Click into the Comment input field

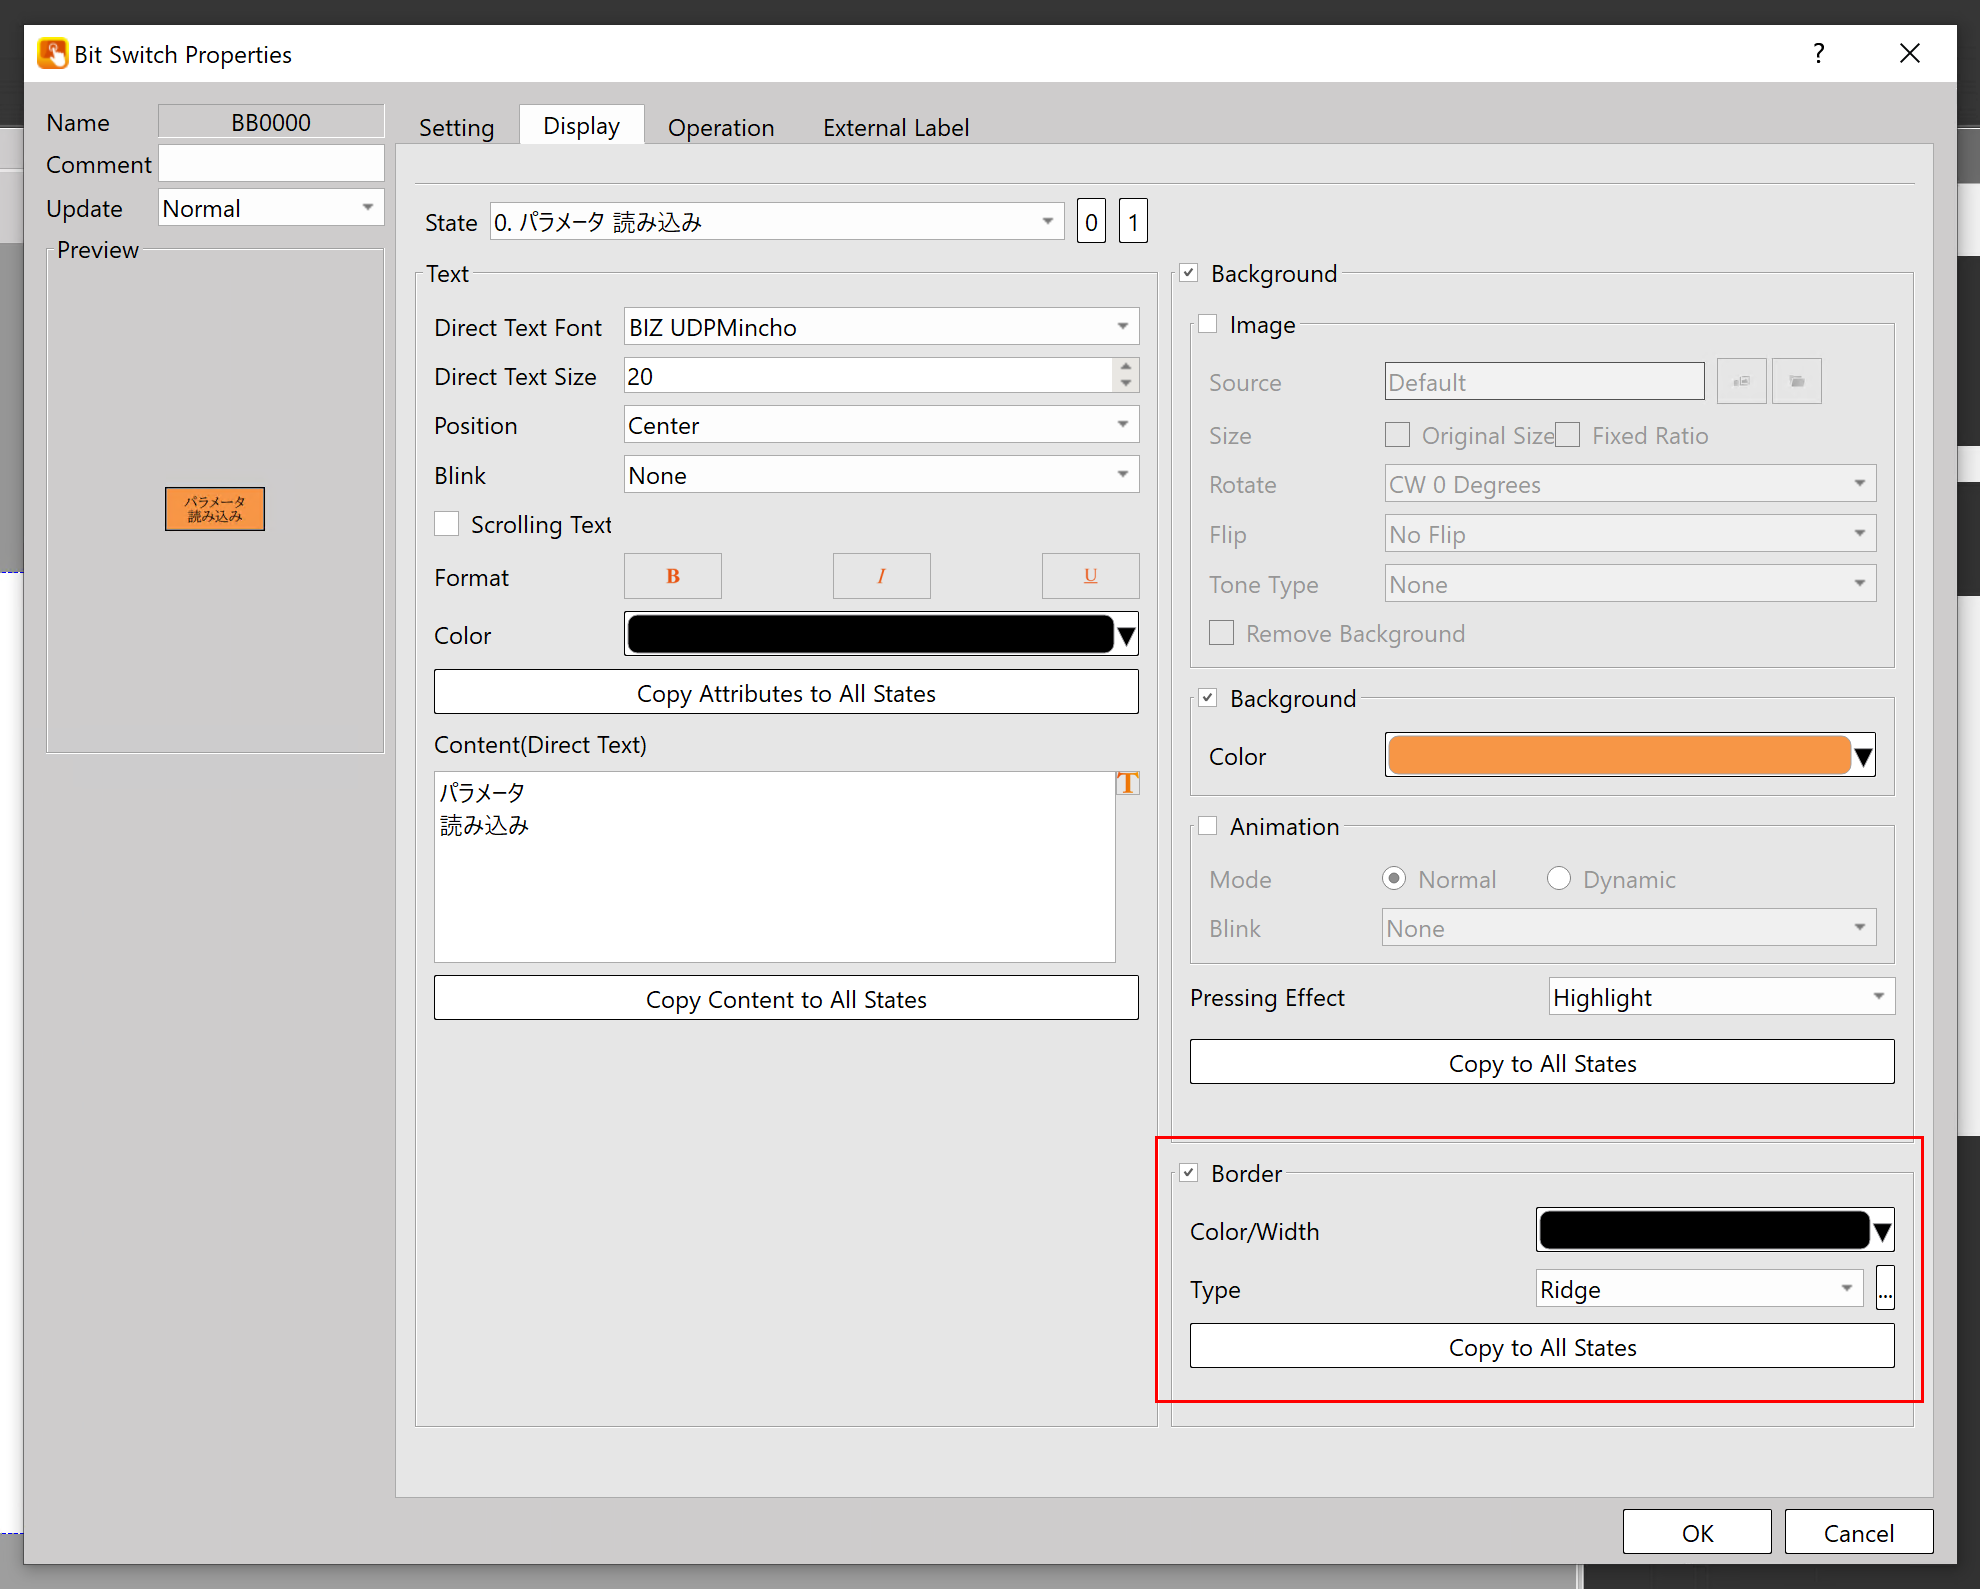pyautogui.click(x=271, y=164)
